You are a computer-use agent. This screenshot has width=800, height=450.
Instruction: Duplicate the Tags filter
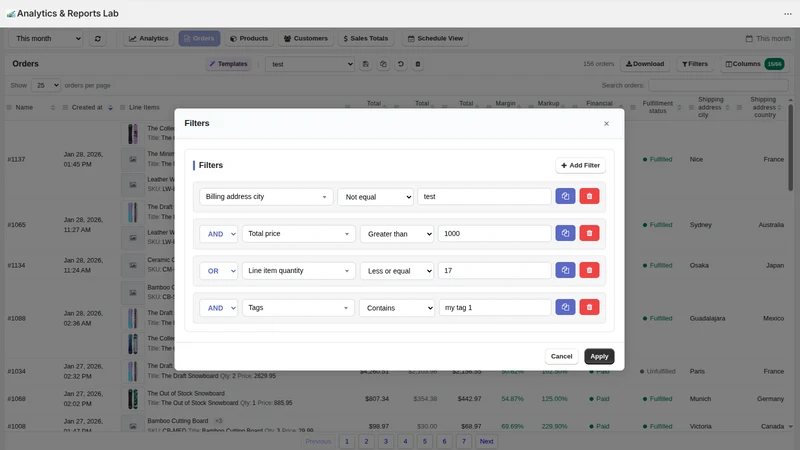(x=565, y=307)
